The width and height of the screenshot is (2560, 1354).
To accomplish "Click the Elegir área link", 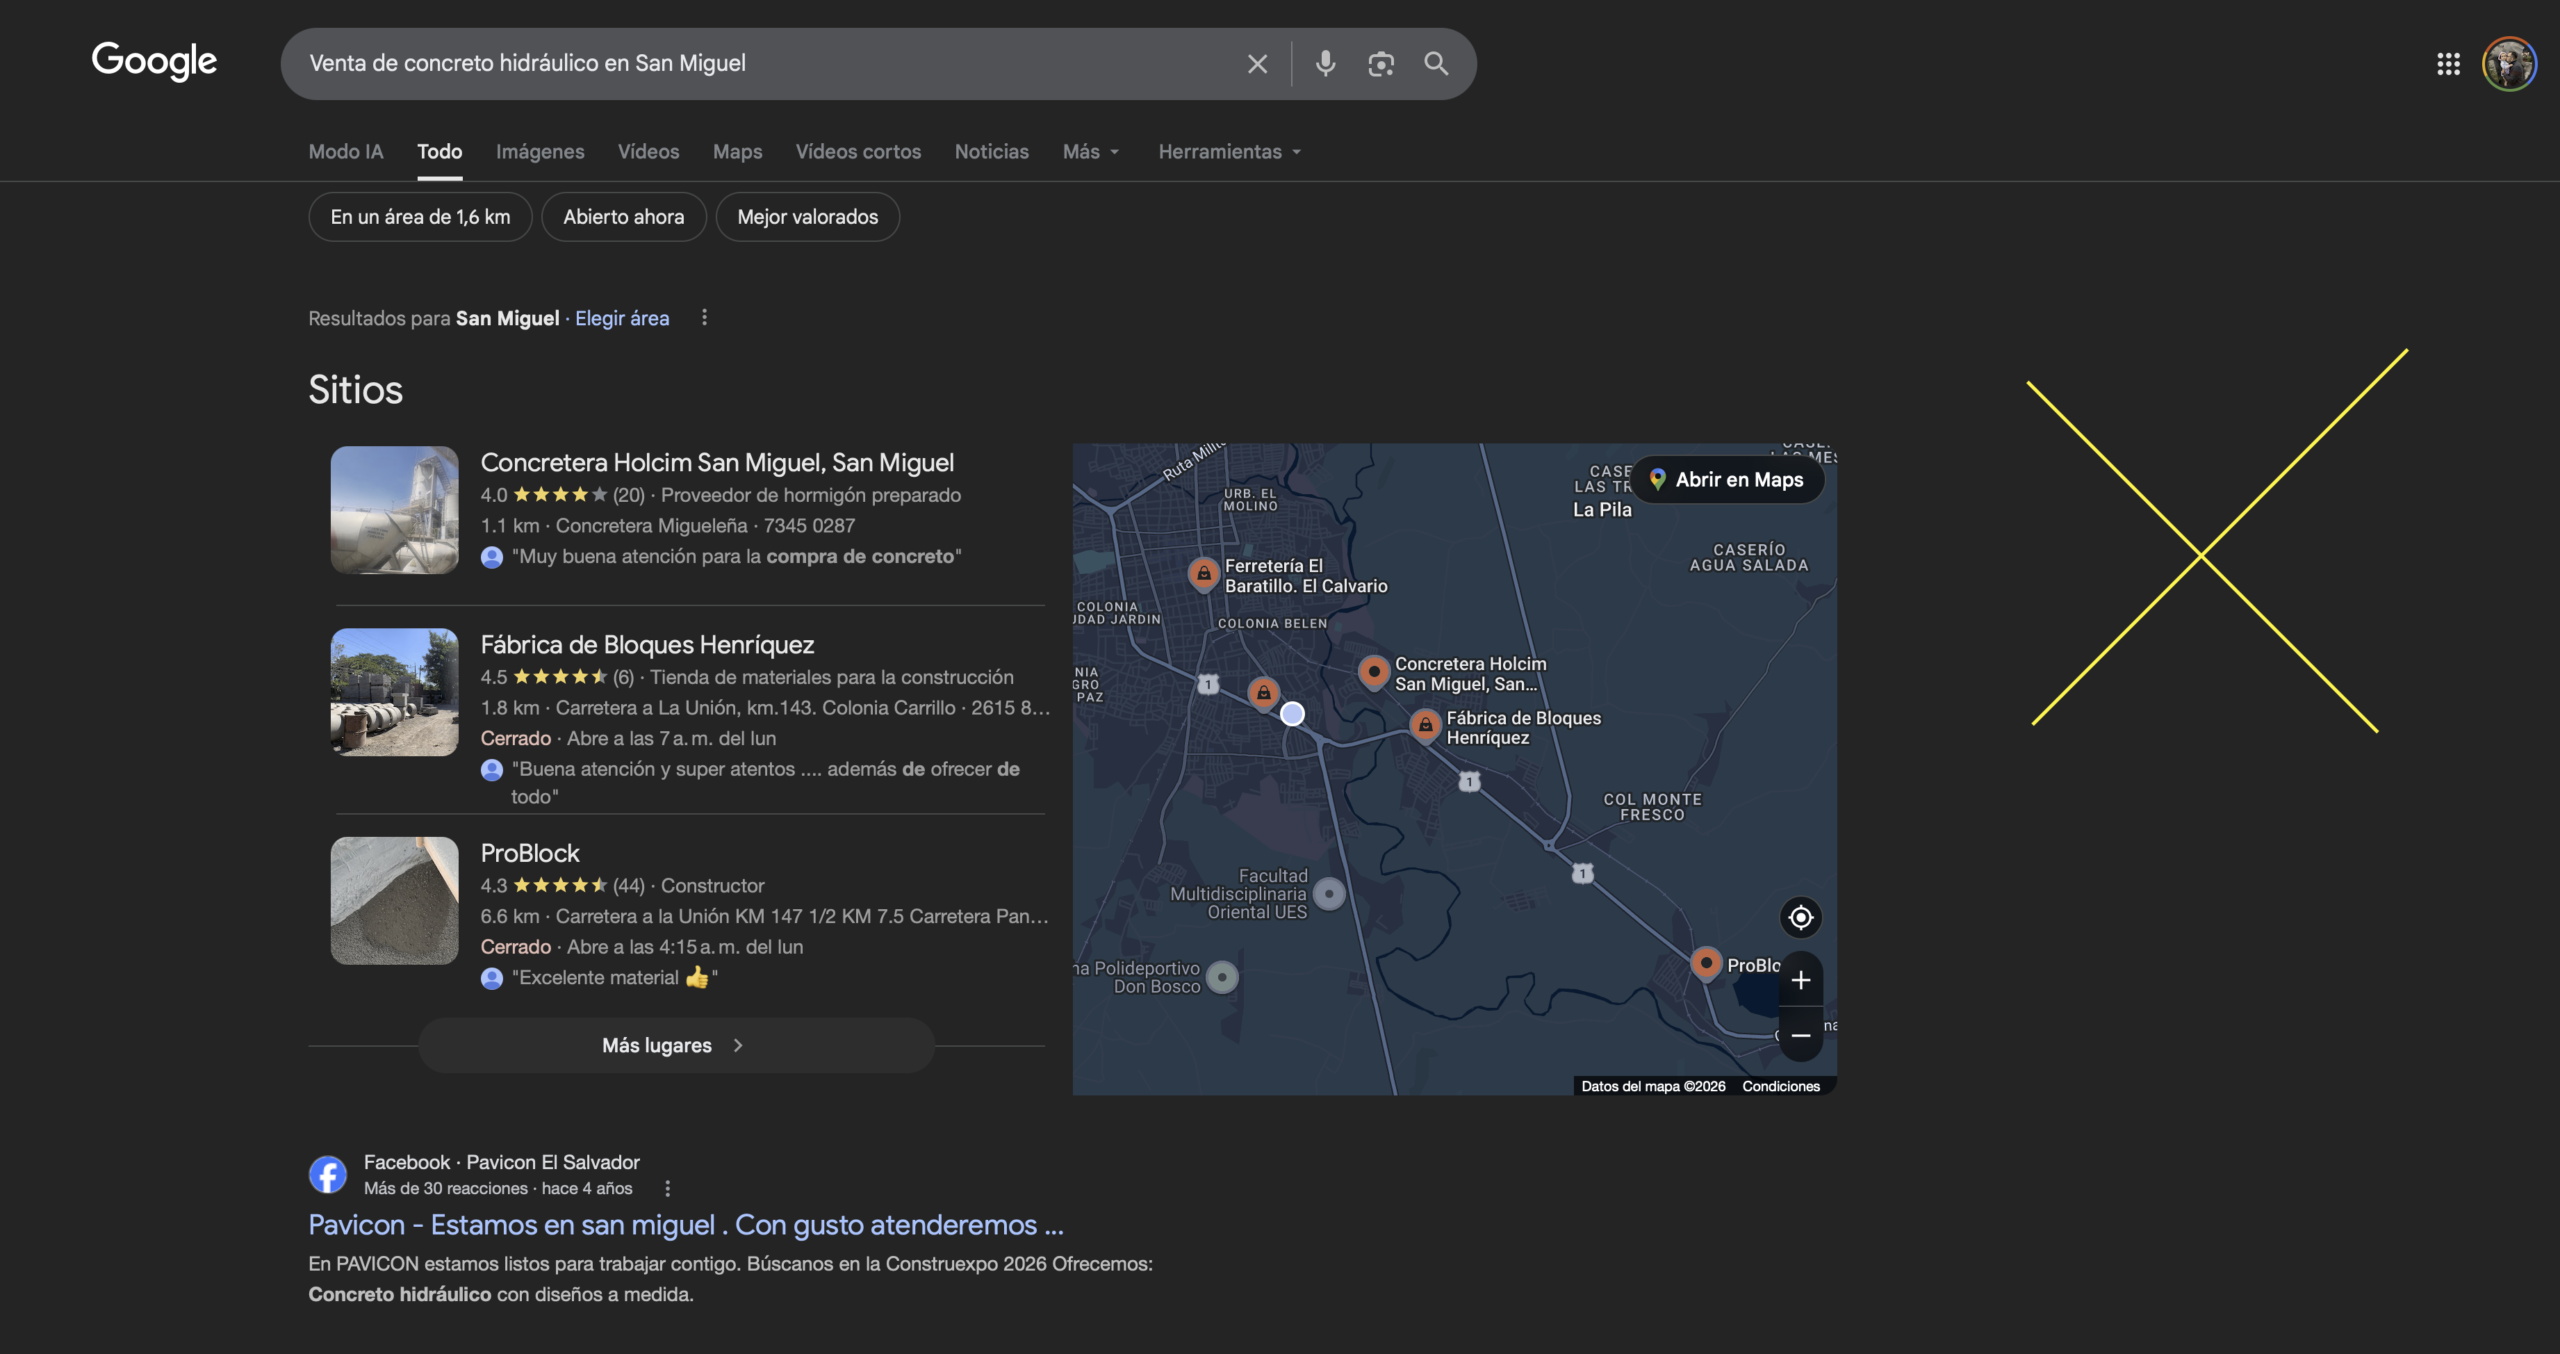I will point(622,318).
